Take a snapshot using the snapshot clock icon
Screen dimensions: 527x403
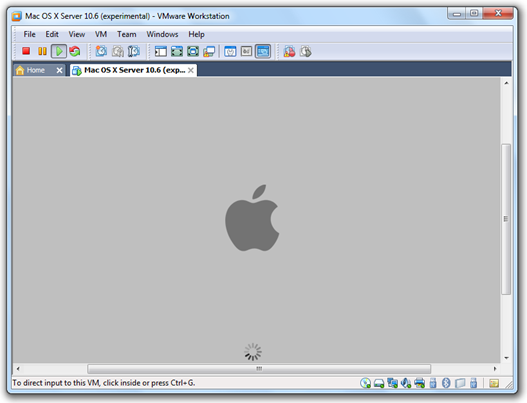[x=101, y=51]
